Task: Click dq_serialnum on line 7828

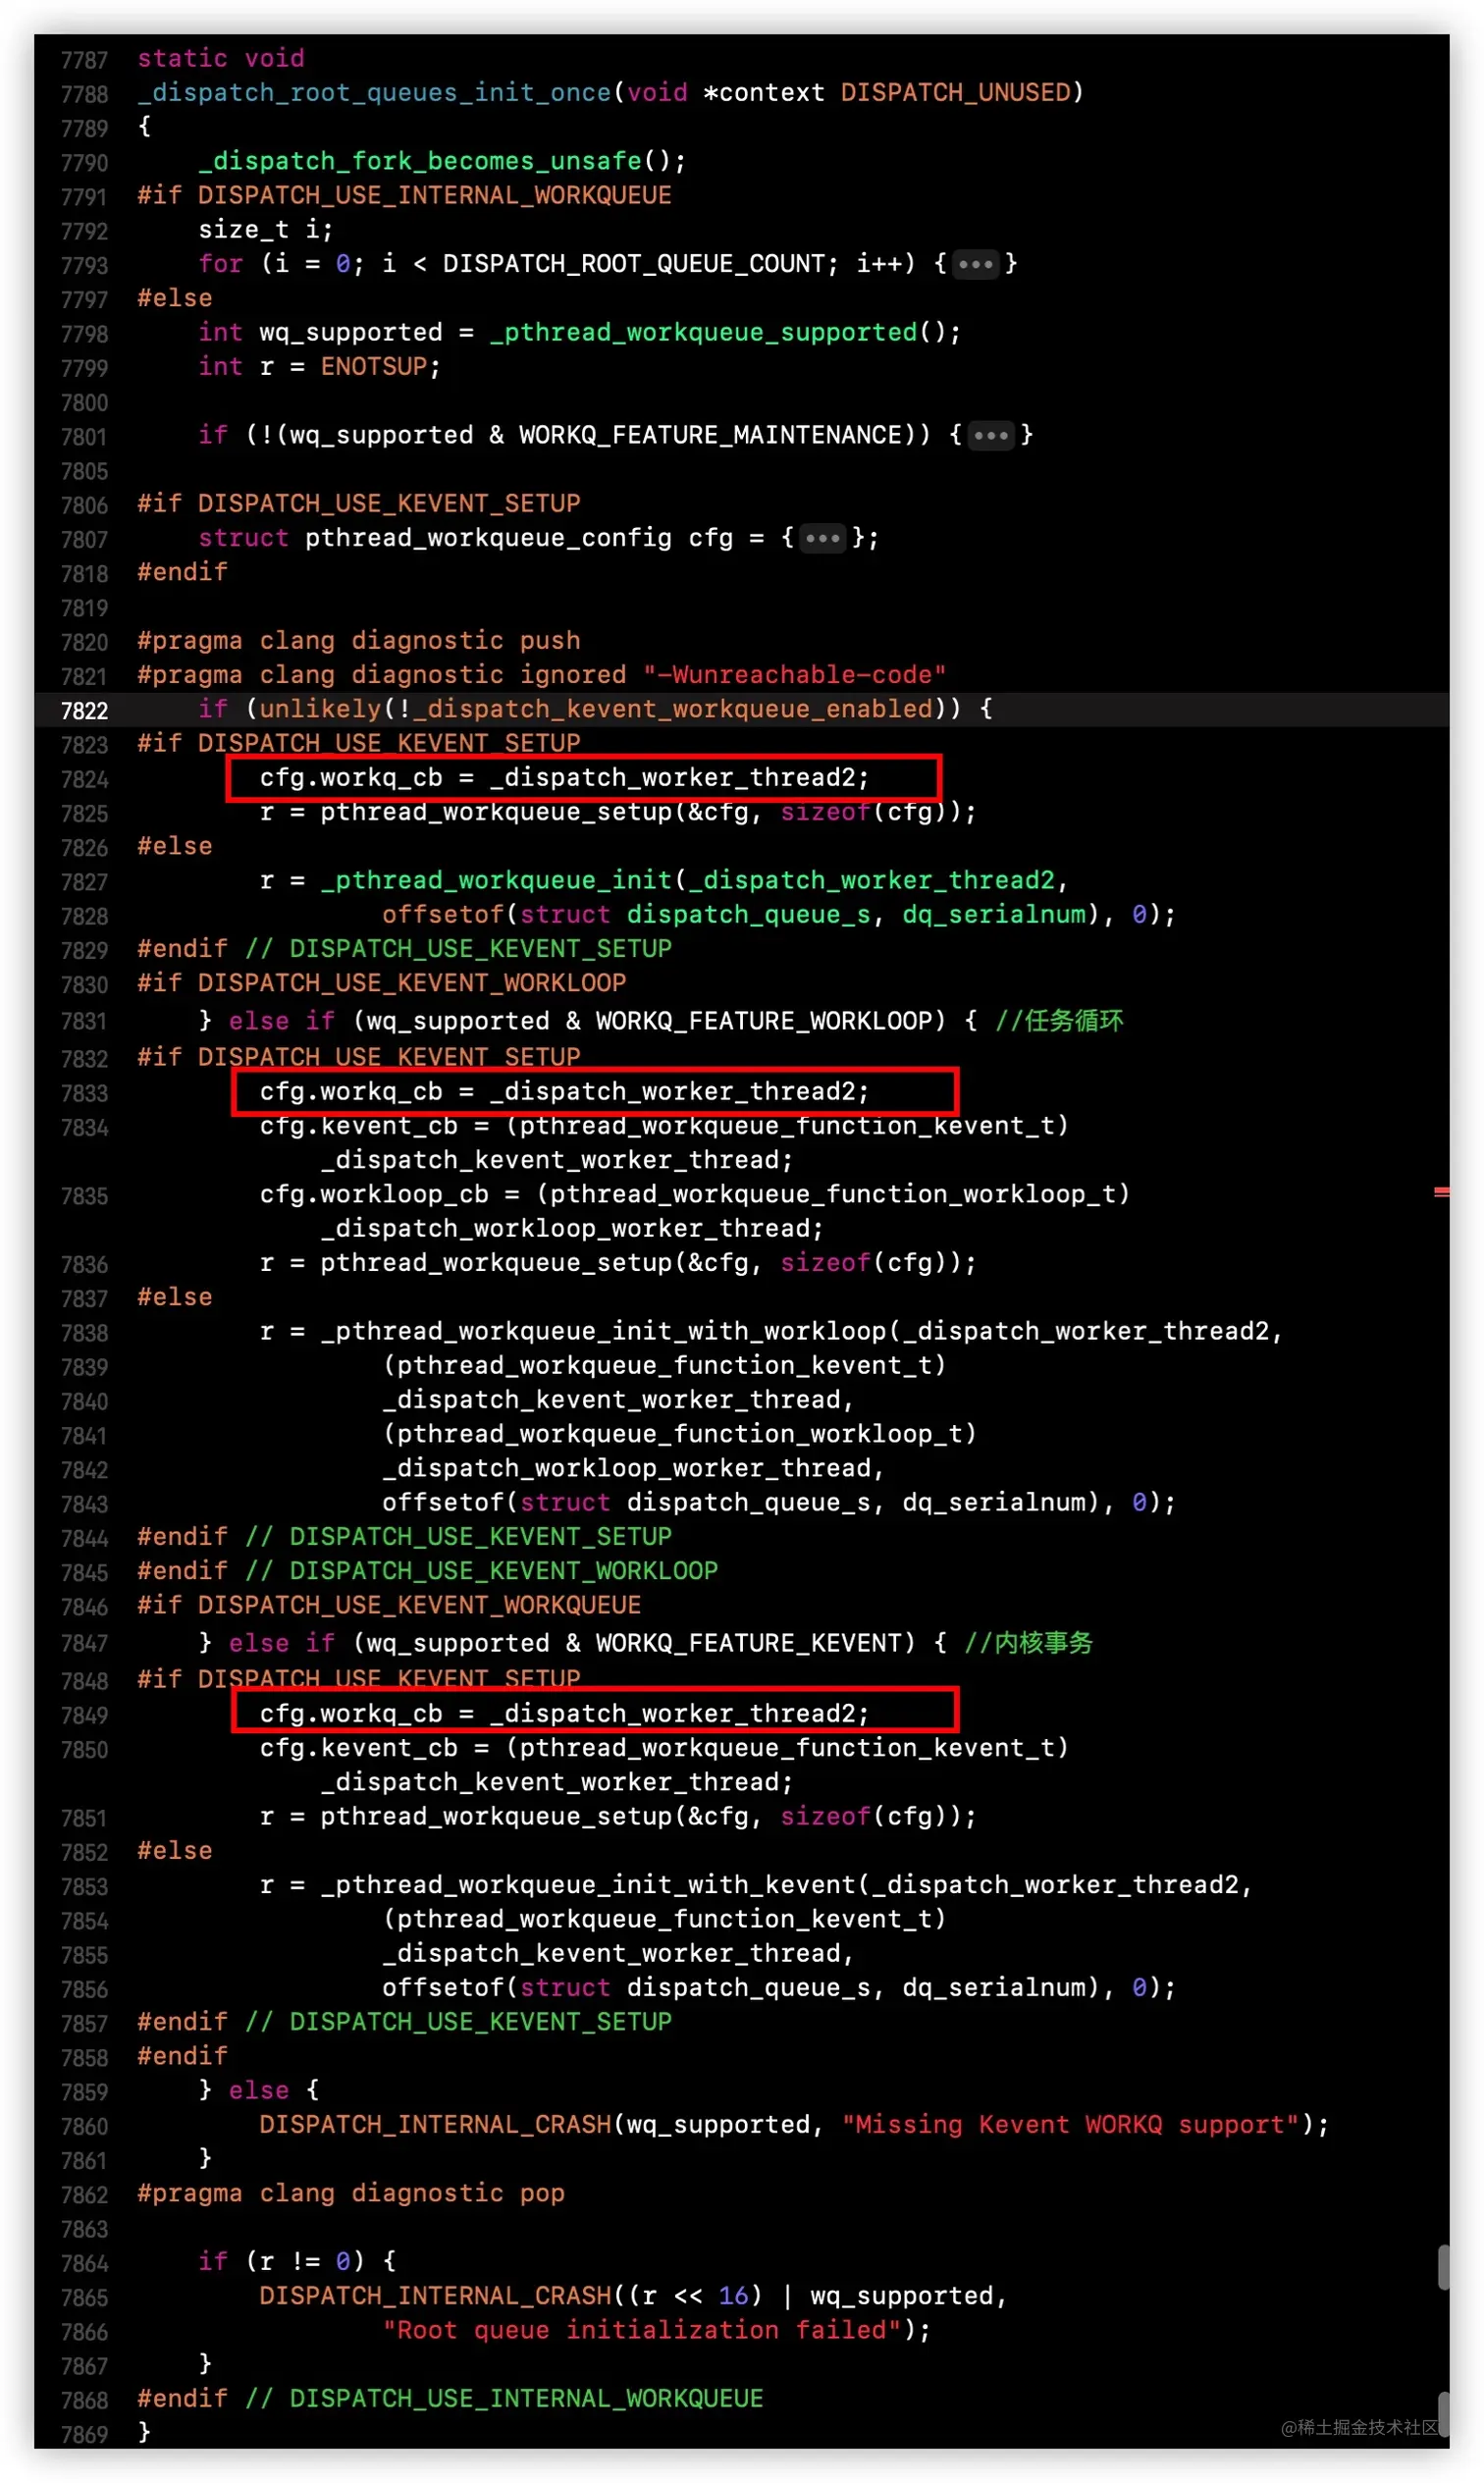Action: coord(994,915)
